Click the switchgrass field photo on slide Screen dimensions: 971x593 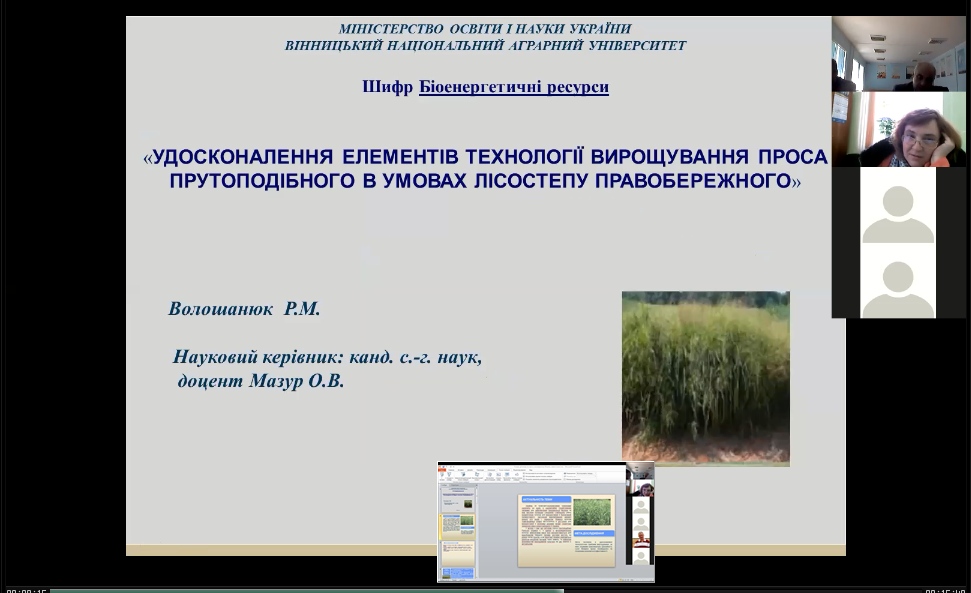coord(705,378)
